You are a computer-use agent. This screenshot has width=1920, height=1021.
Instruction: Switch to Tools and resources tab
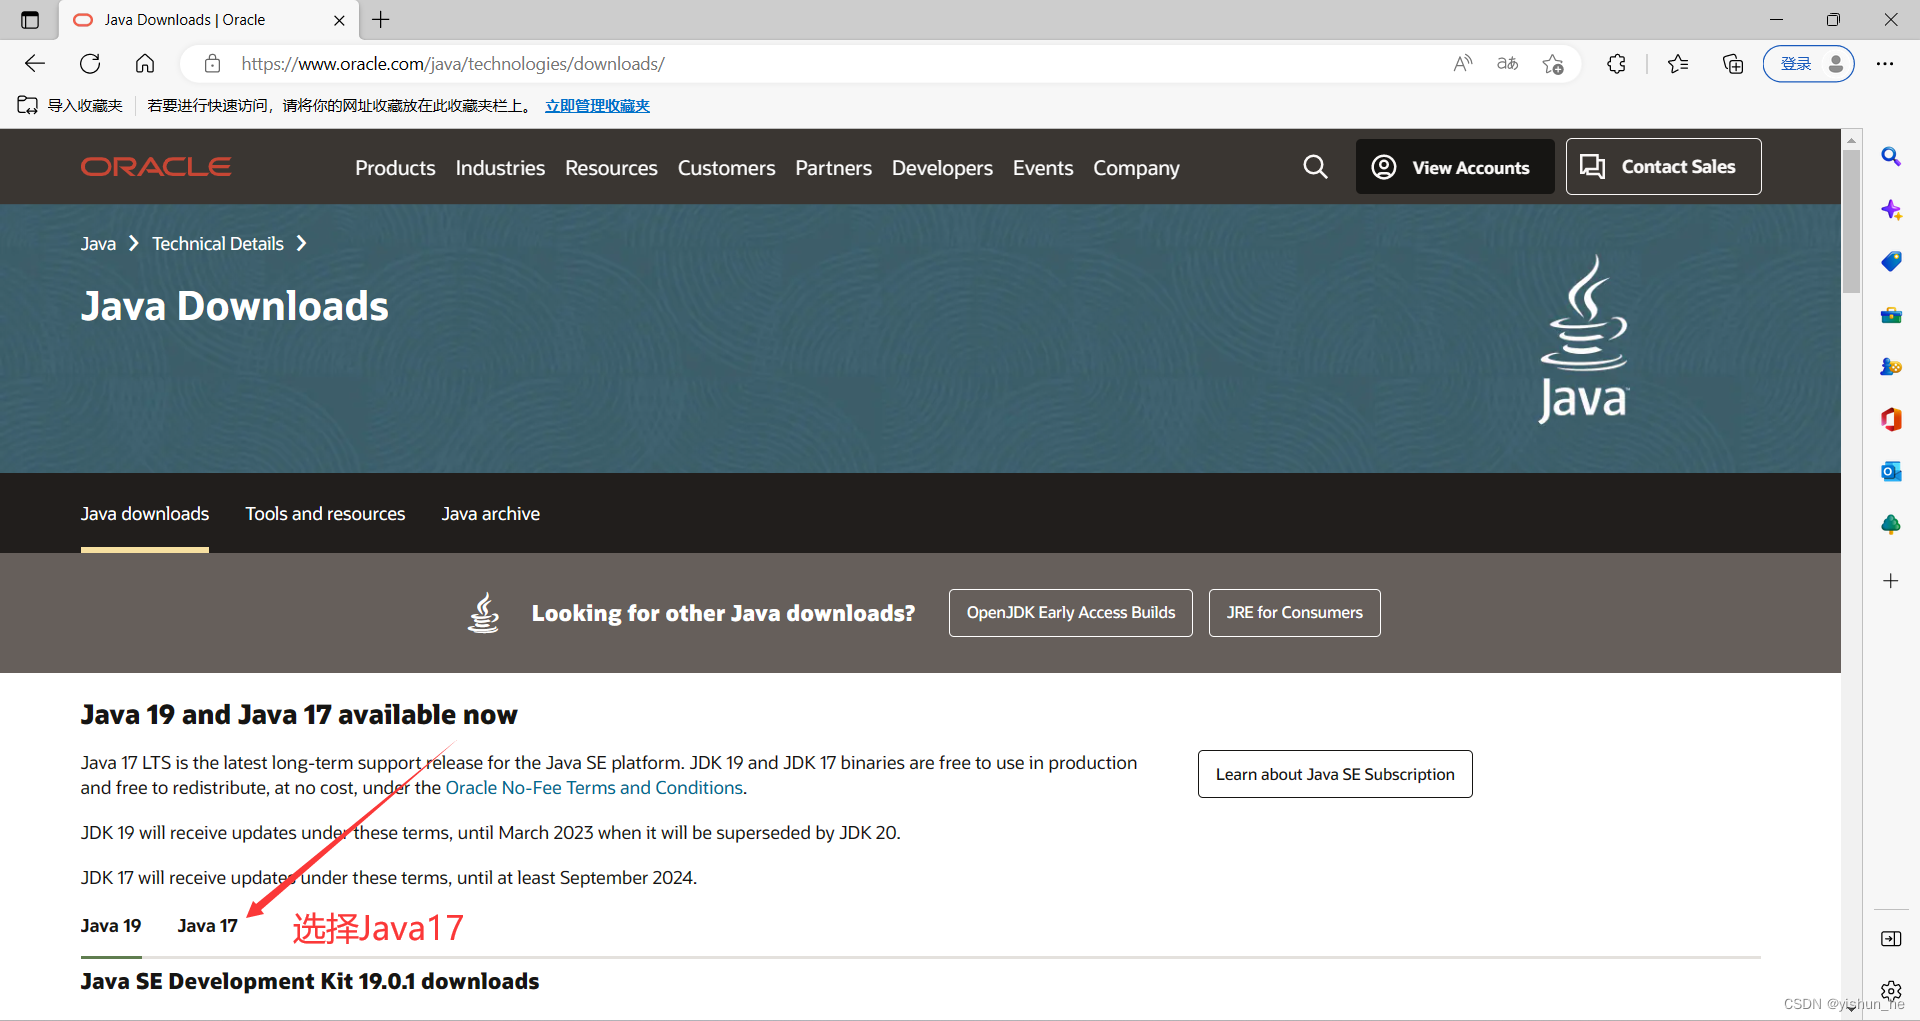point(325,514)
